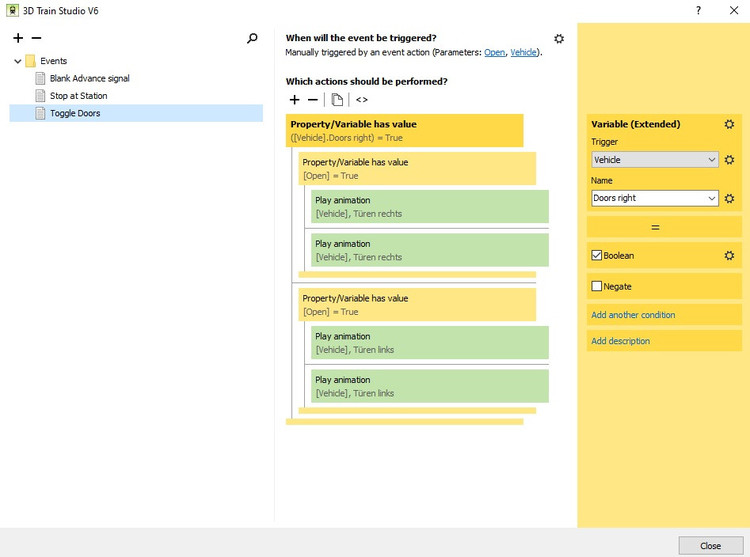Collapse the Events folder tree

point(18,61)
